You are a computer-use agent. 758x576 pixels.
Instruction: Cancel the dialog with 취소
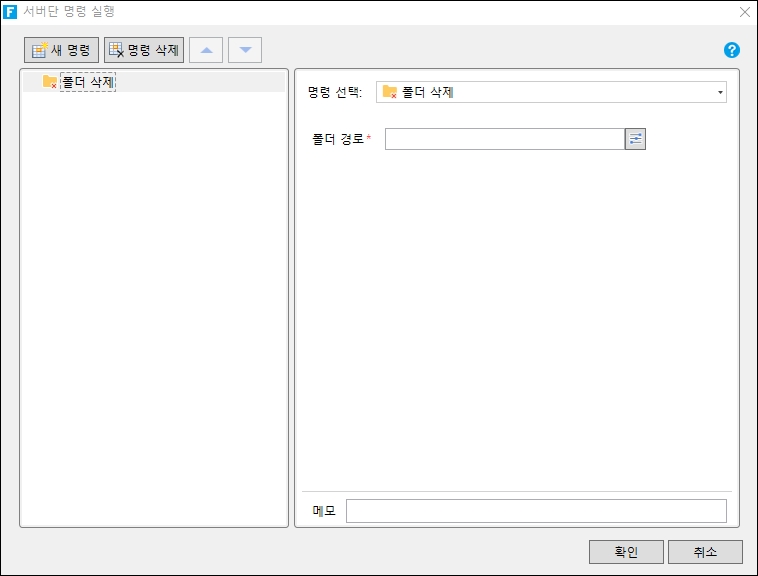[705, 552]
